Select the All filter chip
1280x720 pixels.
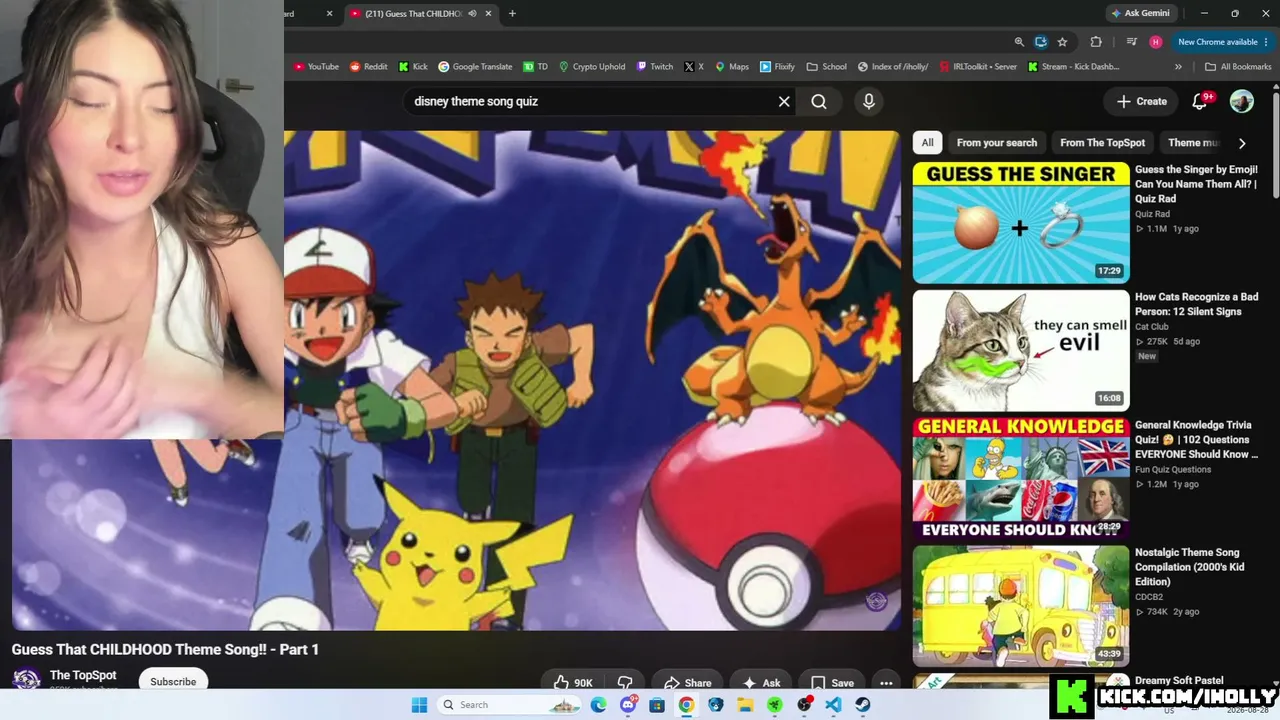(x=927, y=143)
